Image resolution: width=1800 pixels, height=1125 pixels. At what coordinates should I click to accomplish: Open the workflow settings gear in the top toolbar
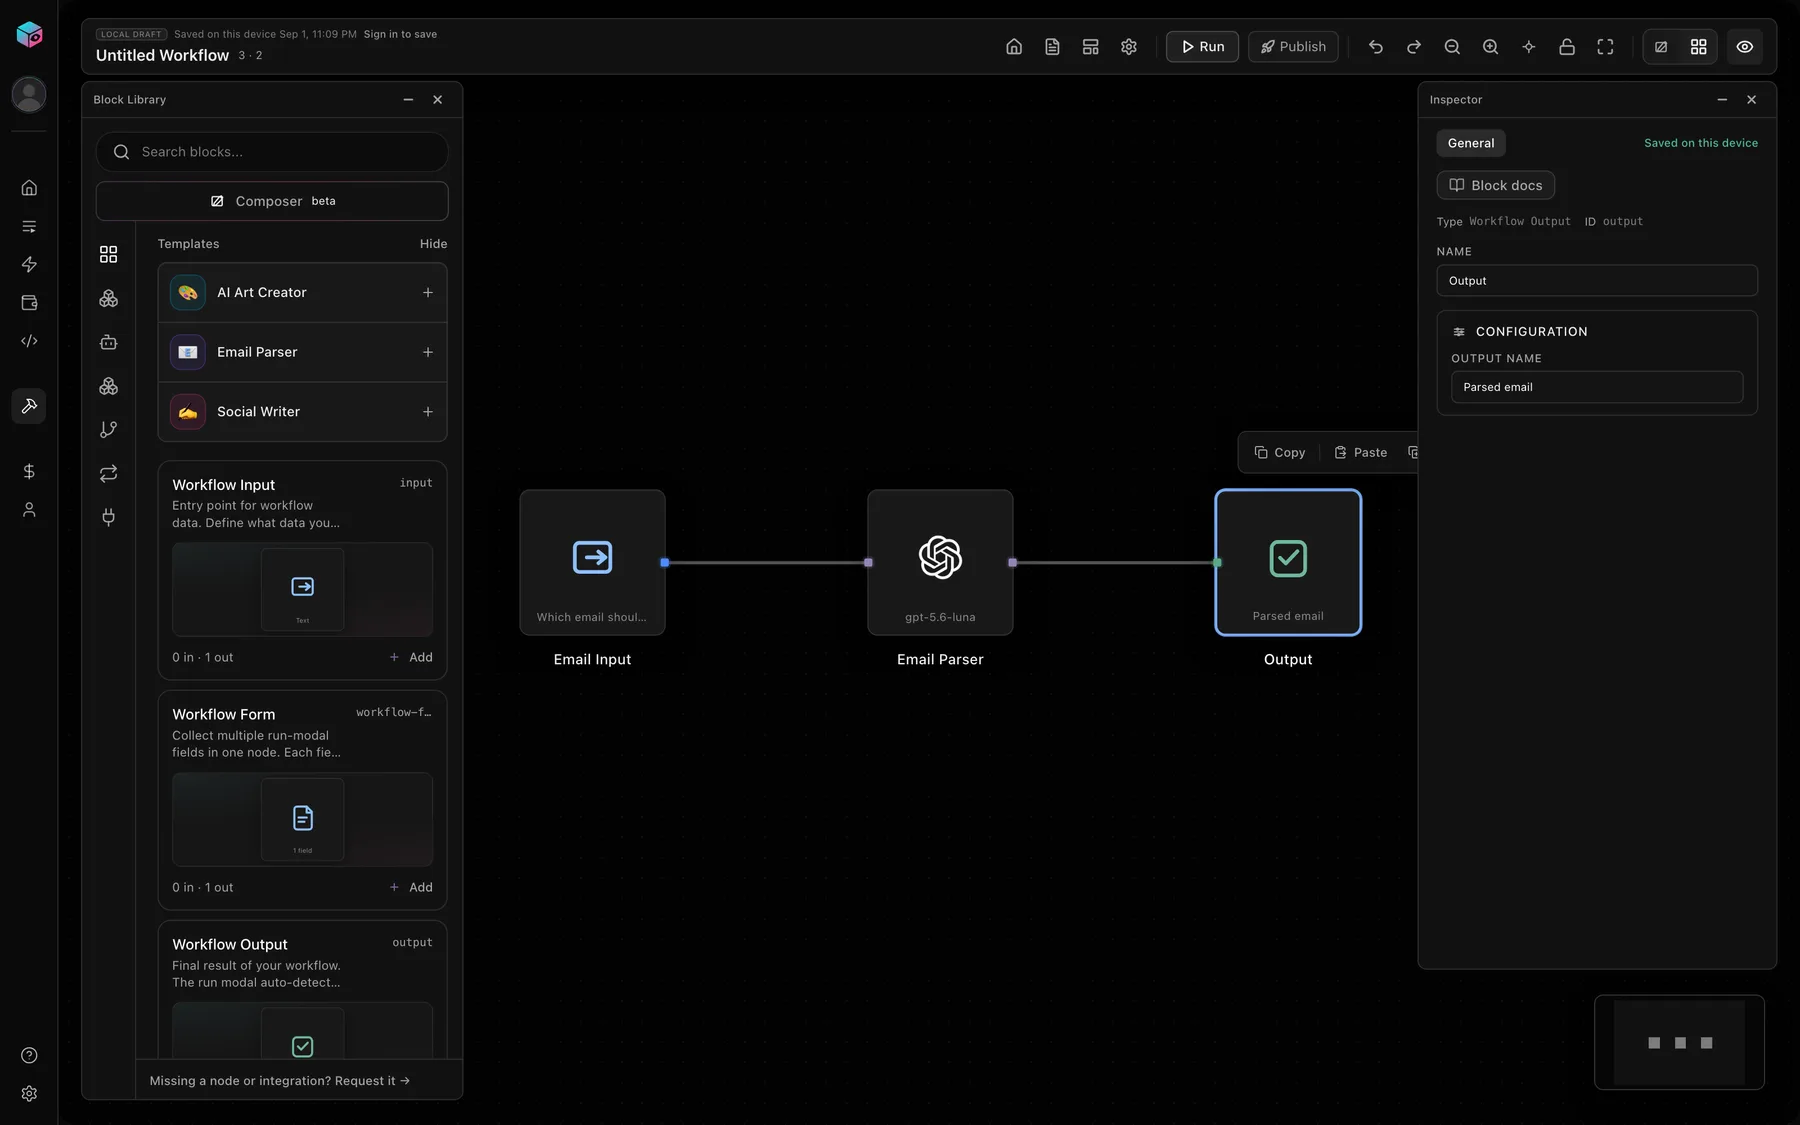(x=1129, y=47)
